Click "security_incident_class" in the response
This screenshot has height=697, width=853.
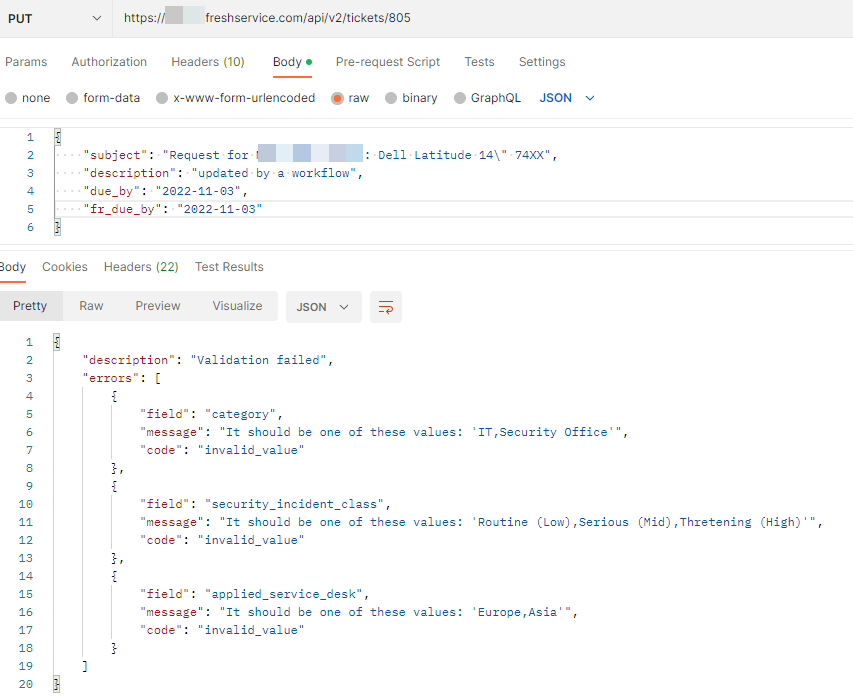click(x=294, y=504)
